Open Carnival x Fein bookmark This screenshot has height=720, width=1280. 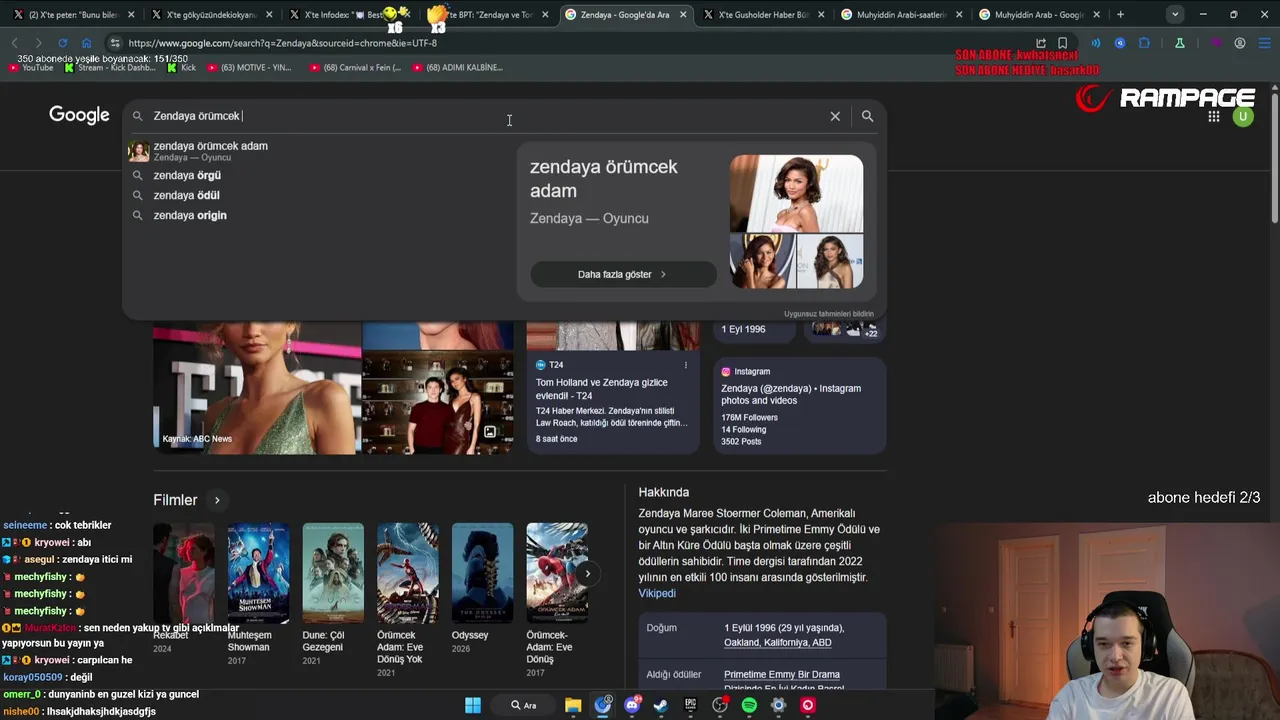(x=355, y=67)
